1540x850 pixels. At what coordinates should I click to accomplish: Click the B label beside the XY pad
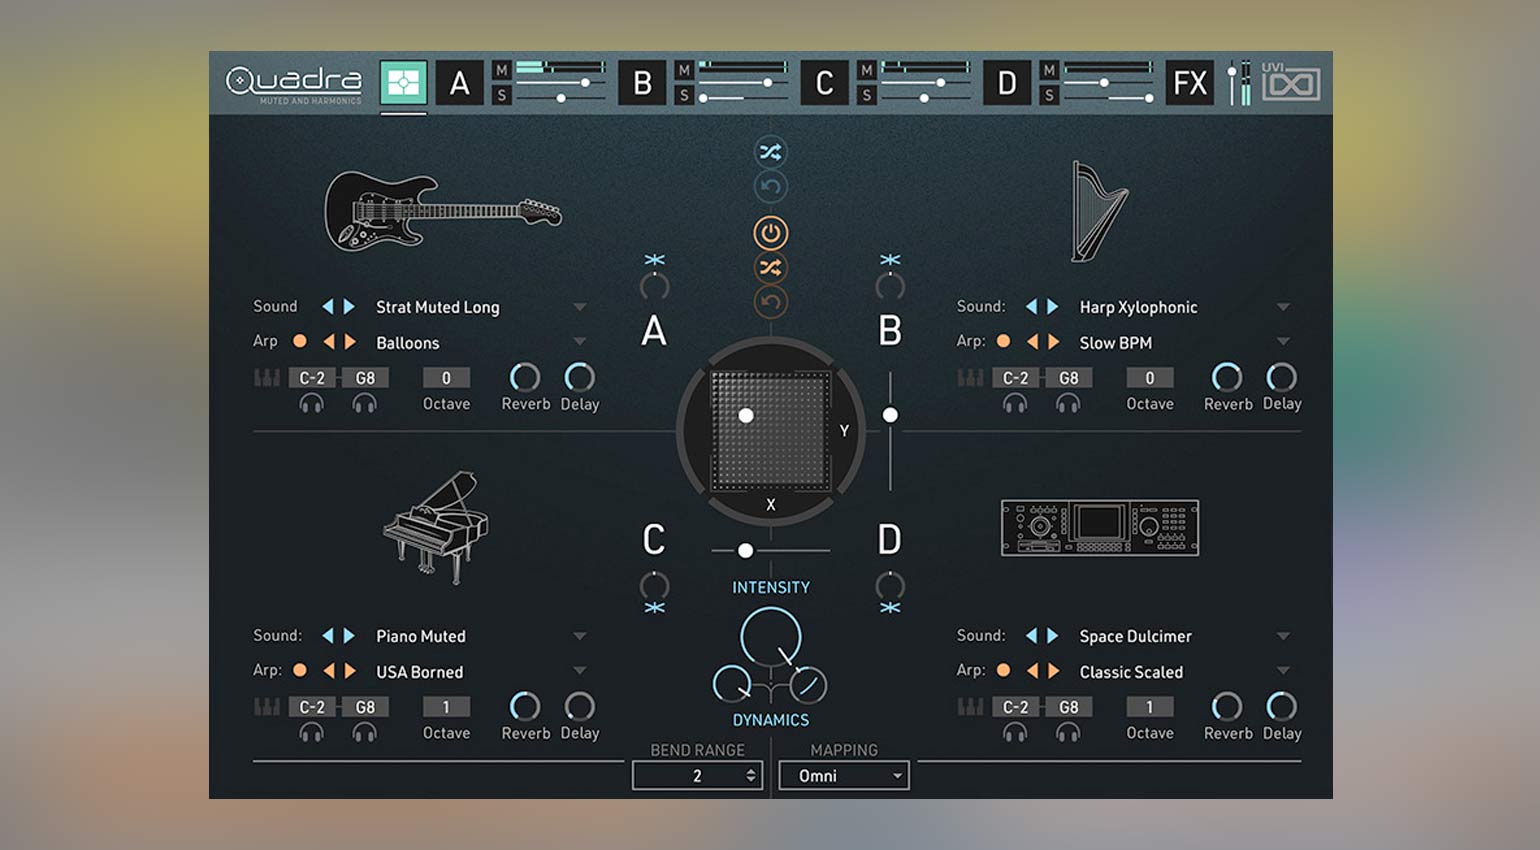(x=890, y=330)
